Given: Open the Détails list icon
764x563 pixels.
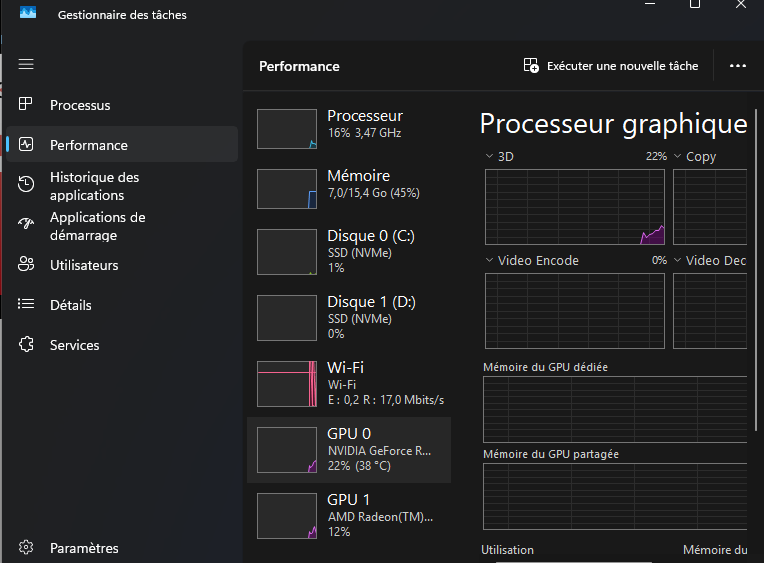Looking at the screenshot, I should pos(27,305).
